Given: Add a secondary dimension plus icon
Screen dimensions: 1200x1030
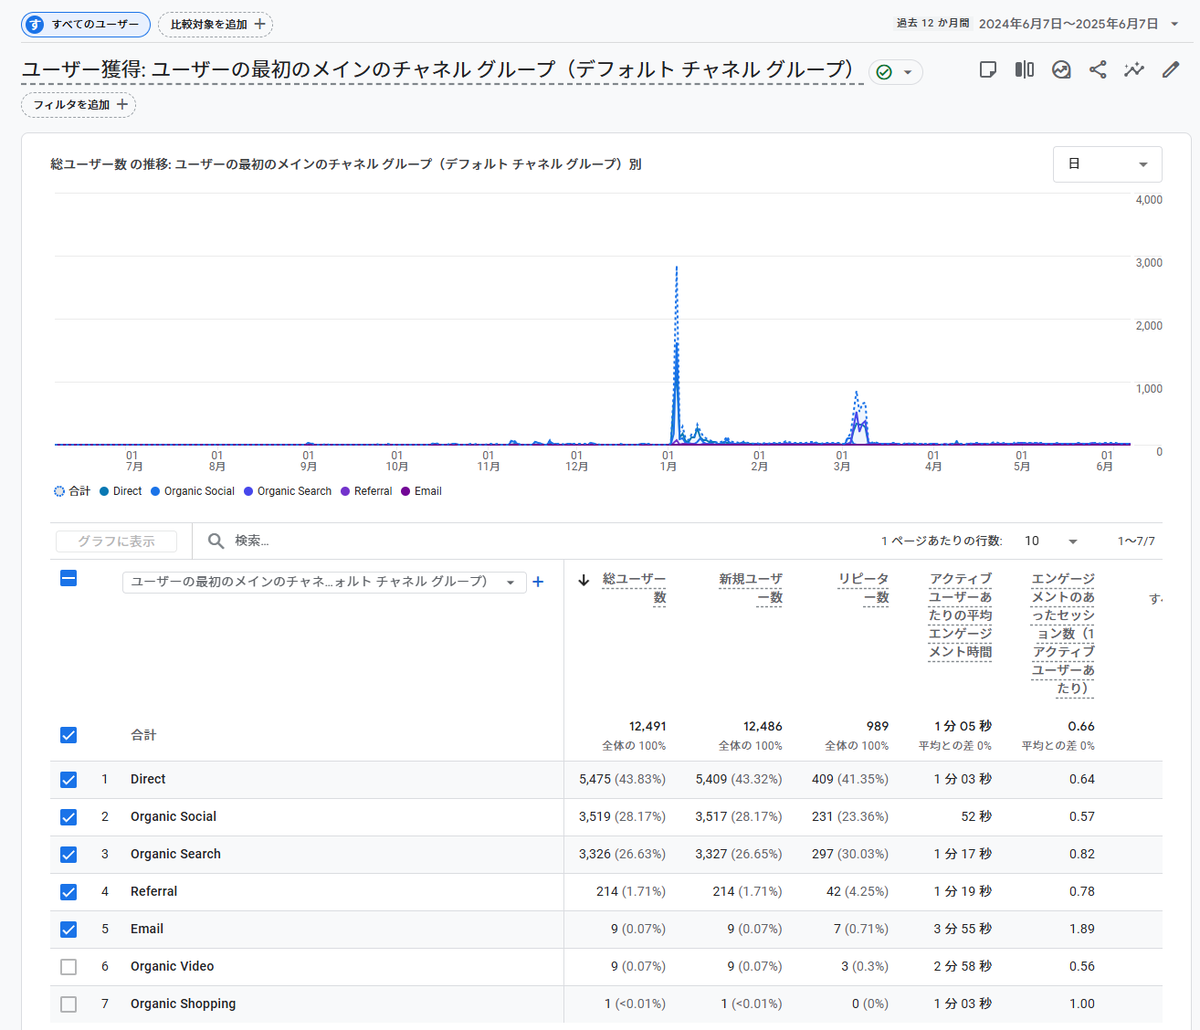Looking at the screenshot, I should click(x=538, y=582).
